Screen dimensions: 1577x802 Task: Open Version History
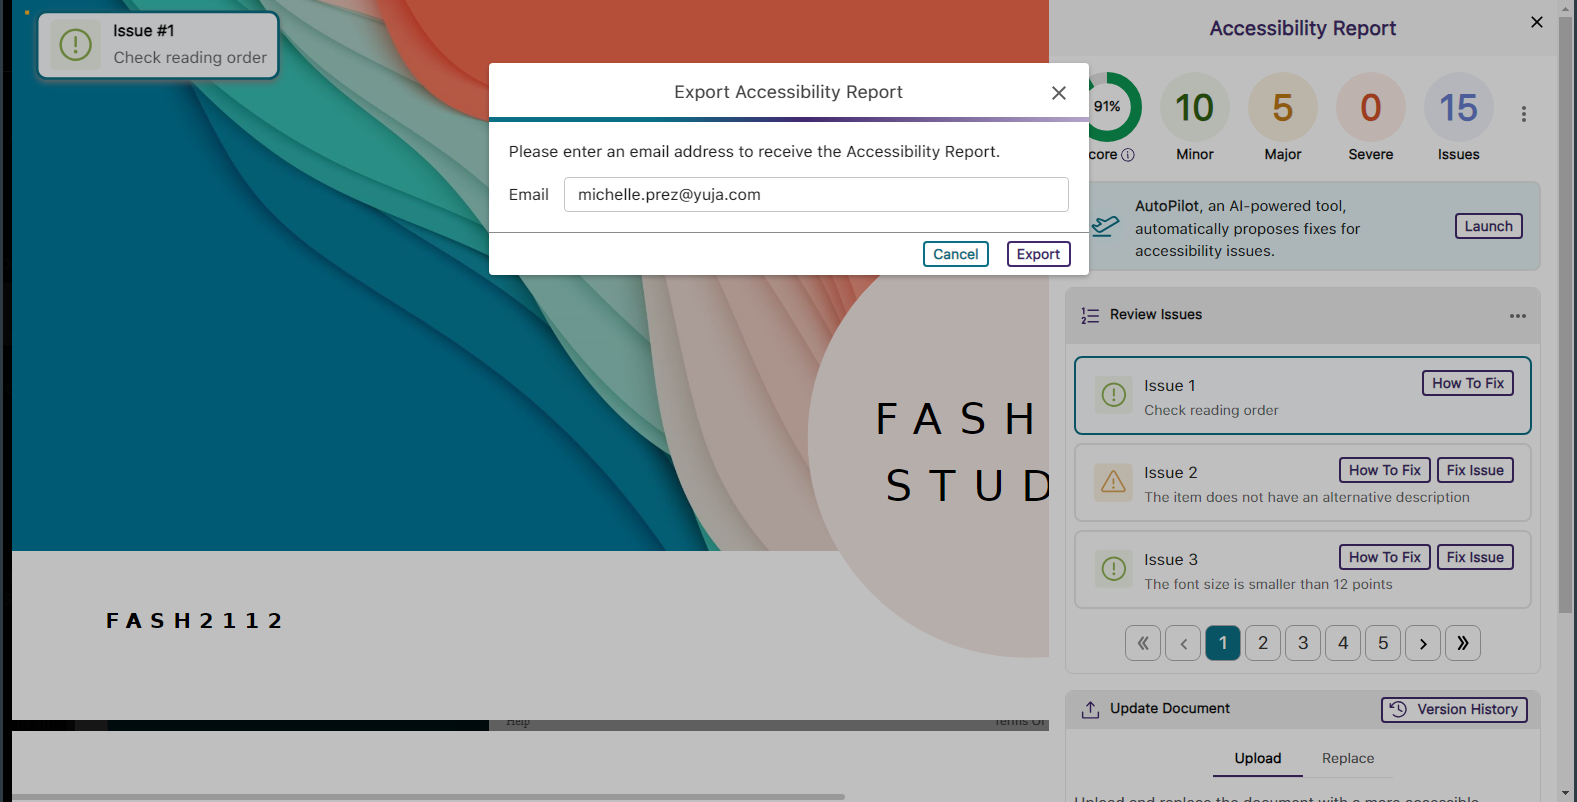(1454, 709)
